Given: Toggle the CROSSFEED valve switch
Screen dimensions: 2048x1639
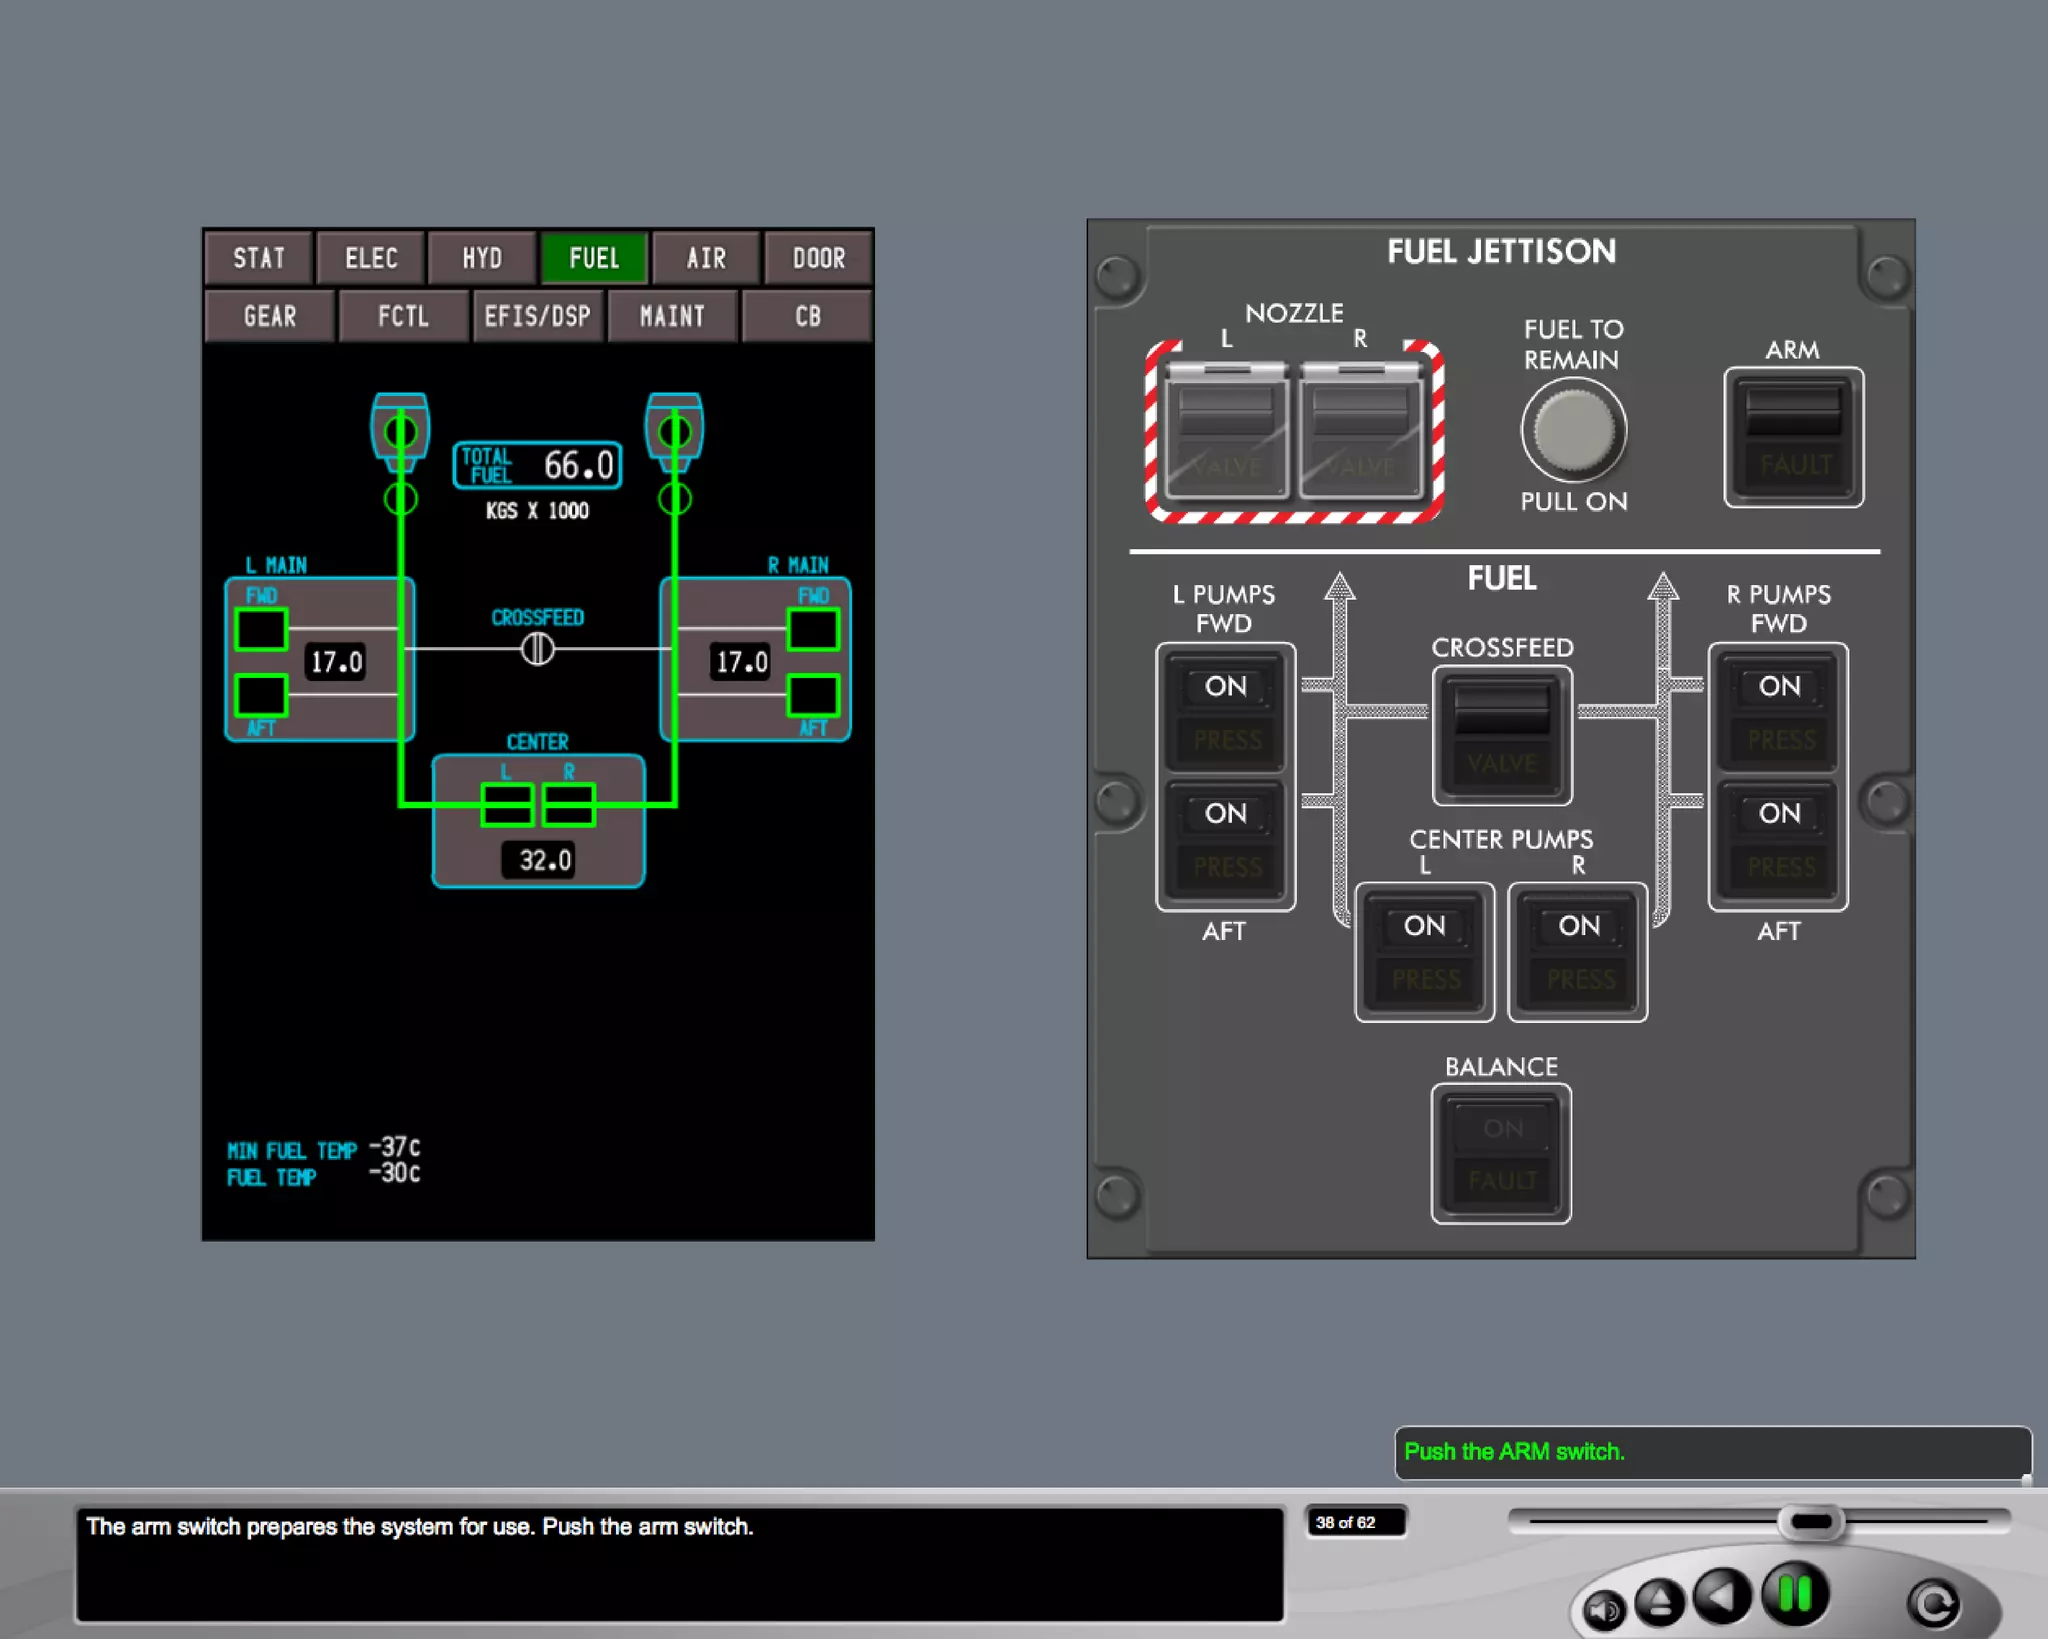Looking at the screenshot, I should tap(1502, 736).
